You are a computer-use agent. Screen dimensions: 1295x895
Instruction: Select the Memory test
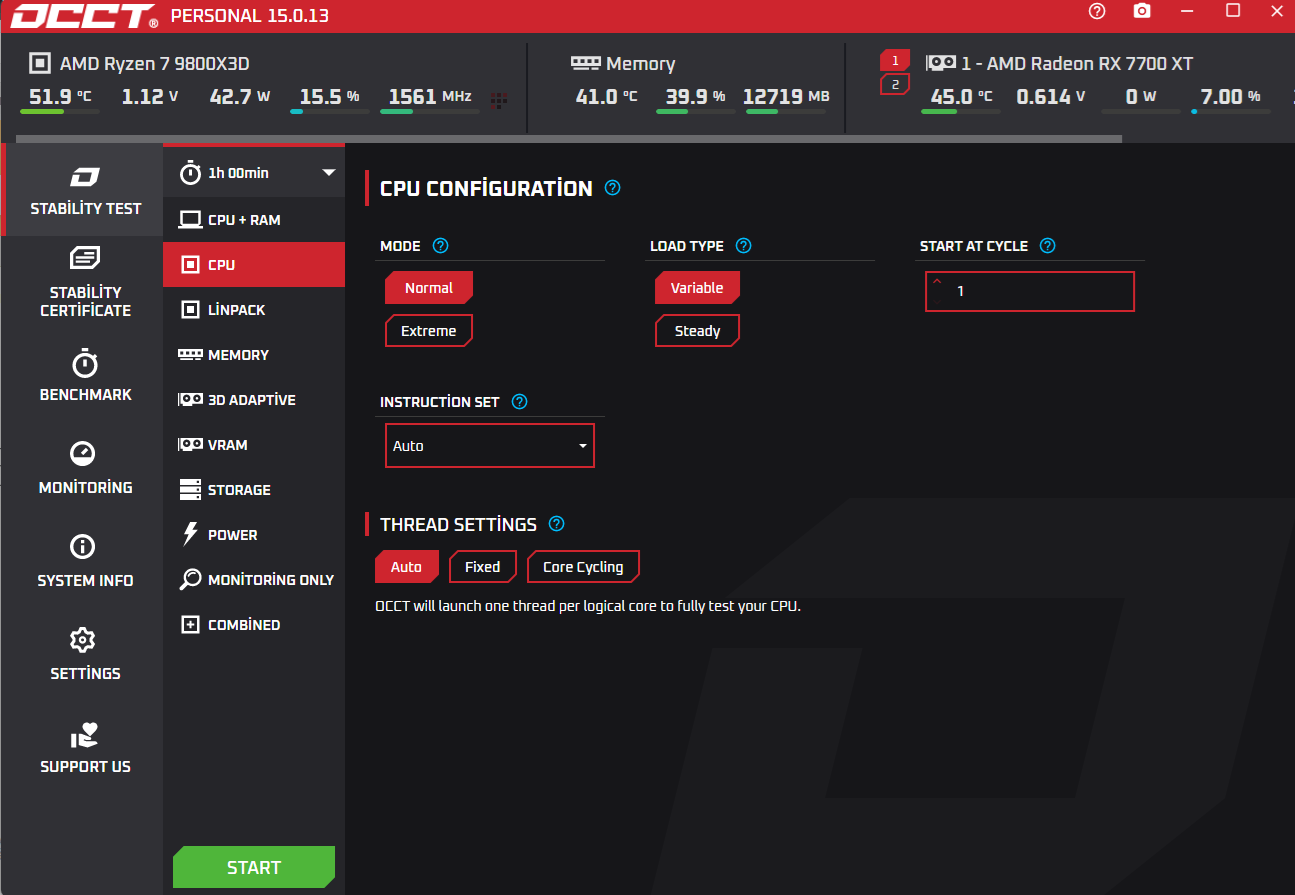tap(254, 355)
